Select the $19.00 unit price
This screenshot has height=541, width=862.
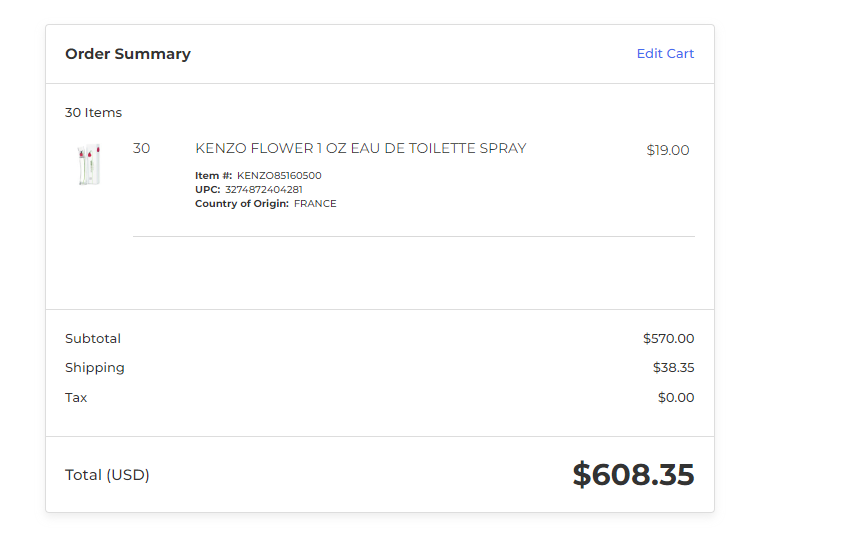[x=668, y=150]
